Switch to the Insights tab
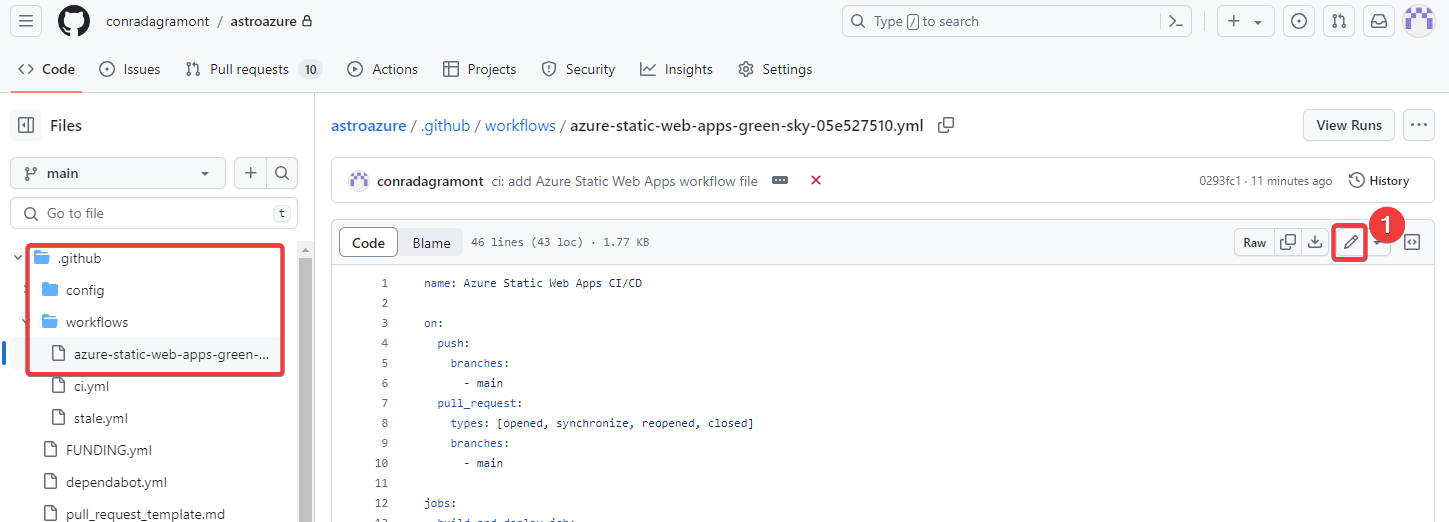Viewport: 1449px width, 522px height. click(x=677, y=69)
